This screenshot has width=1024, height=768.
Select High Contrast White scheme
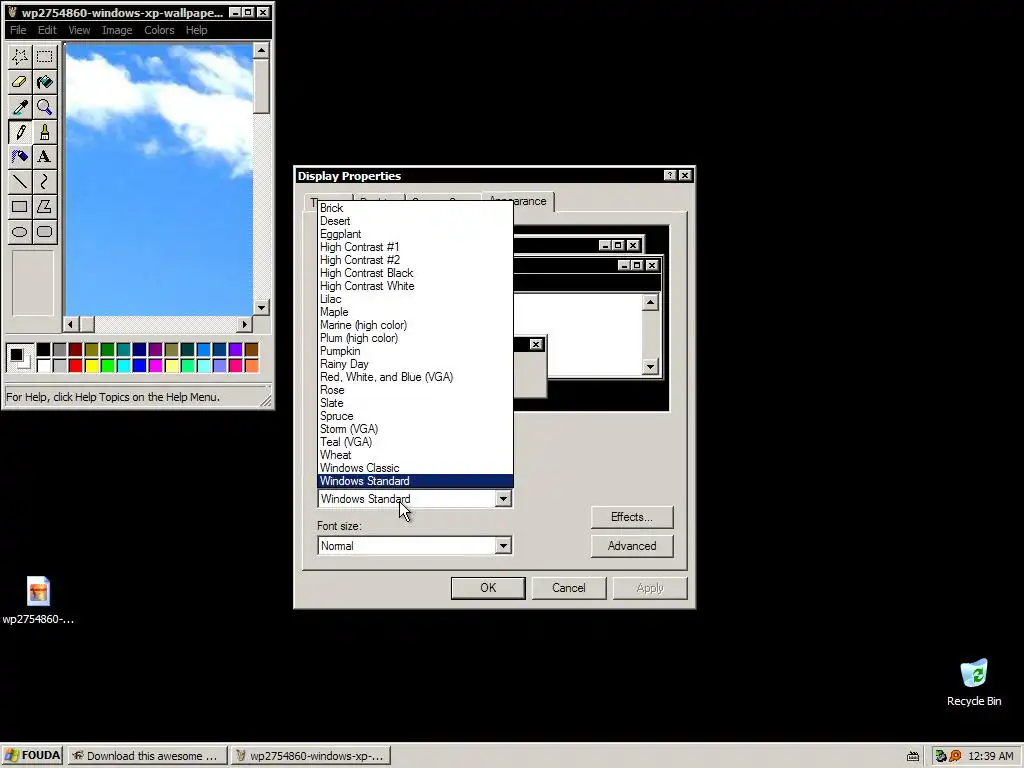(x=415, y=286)
